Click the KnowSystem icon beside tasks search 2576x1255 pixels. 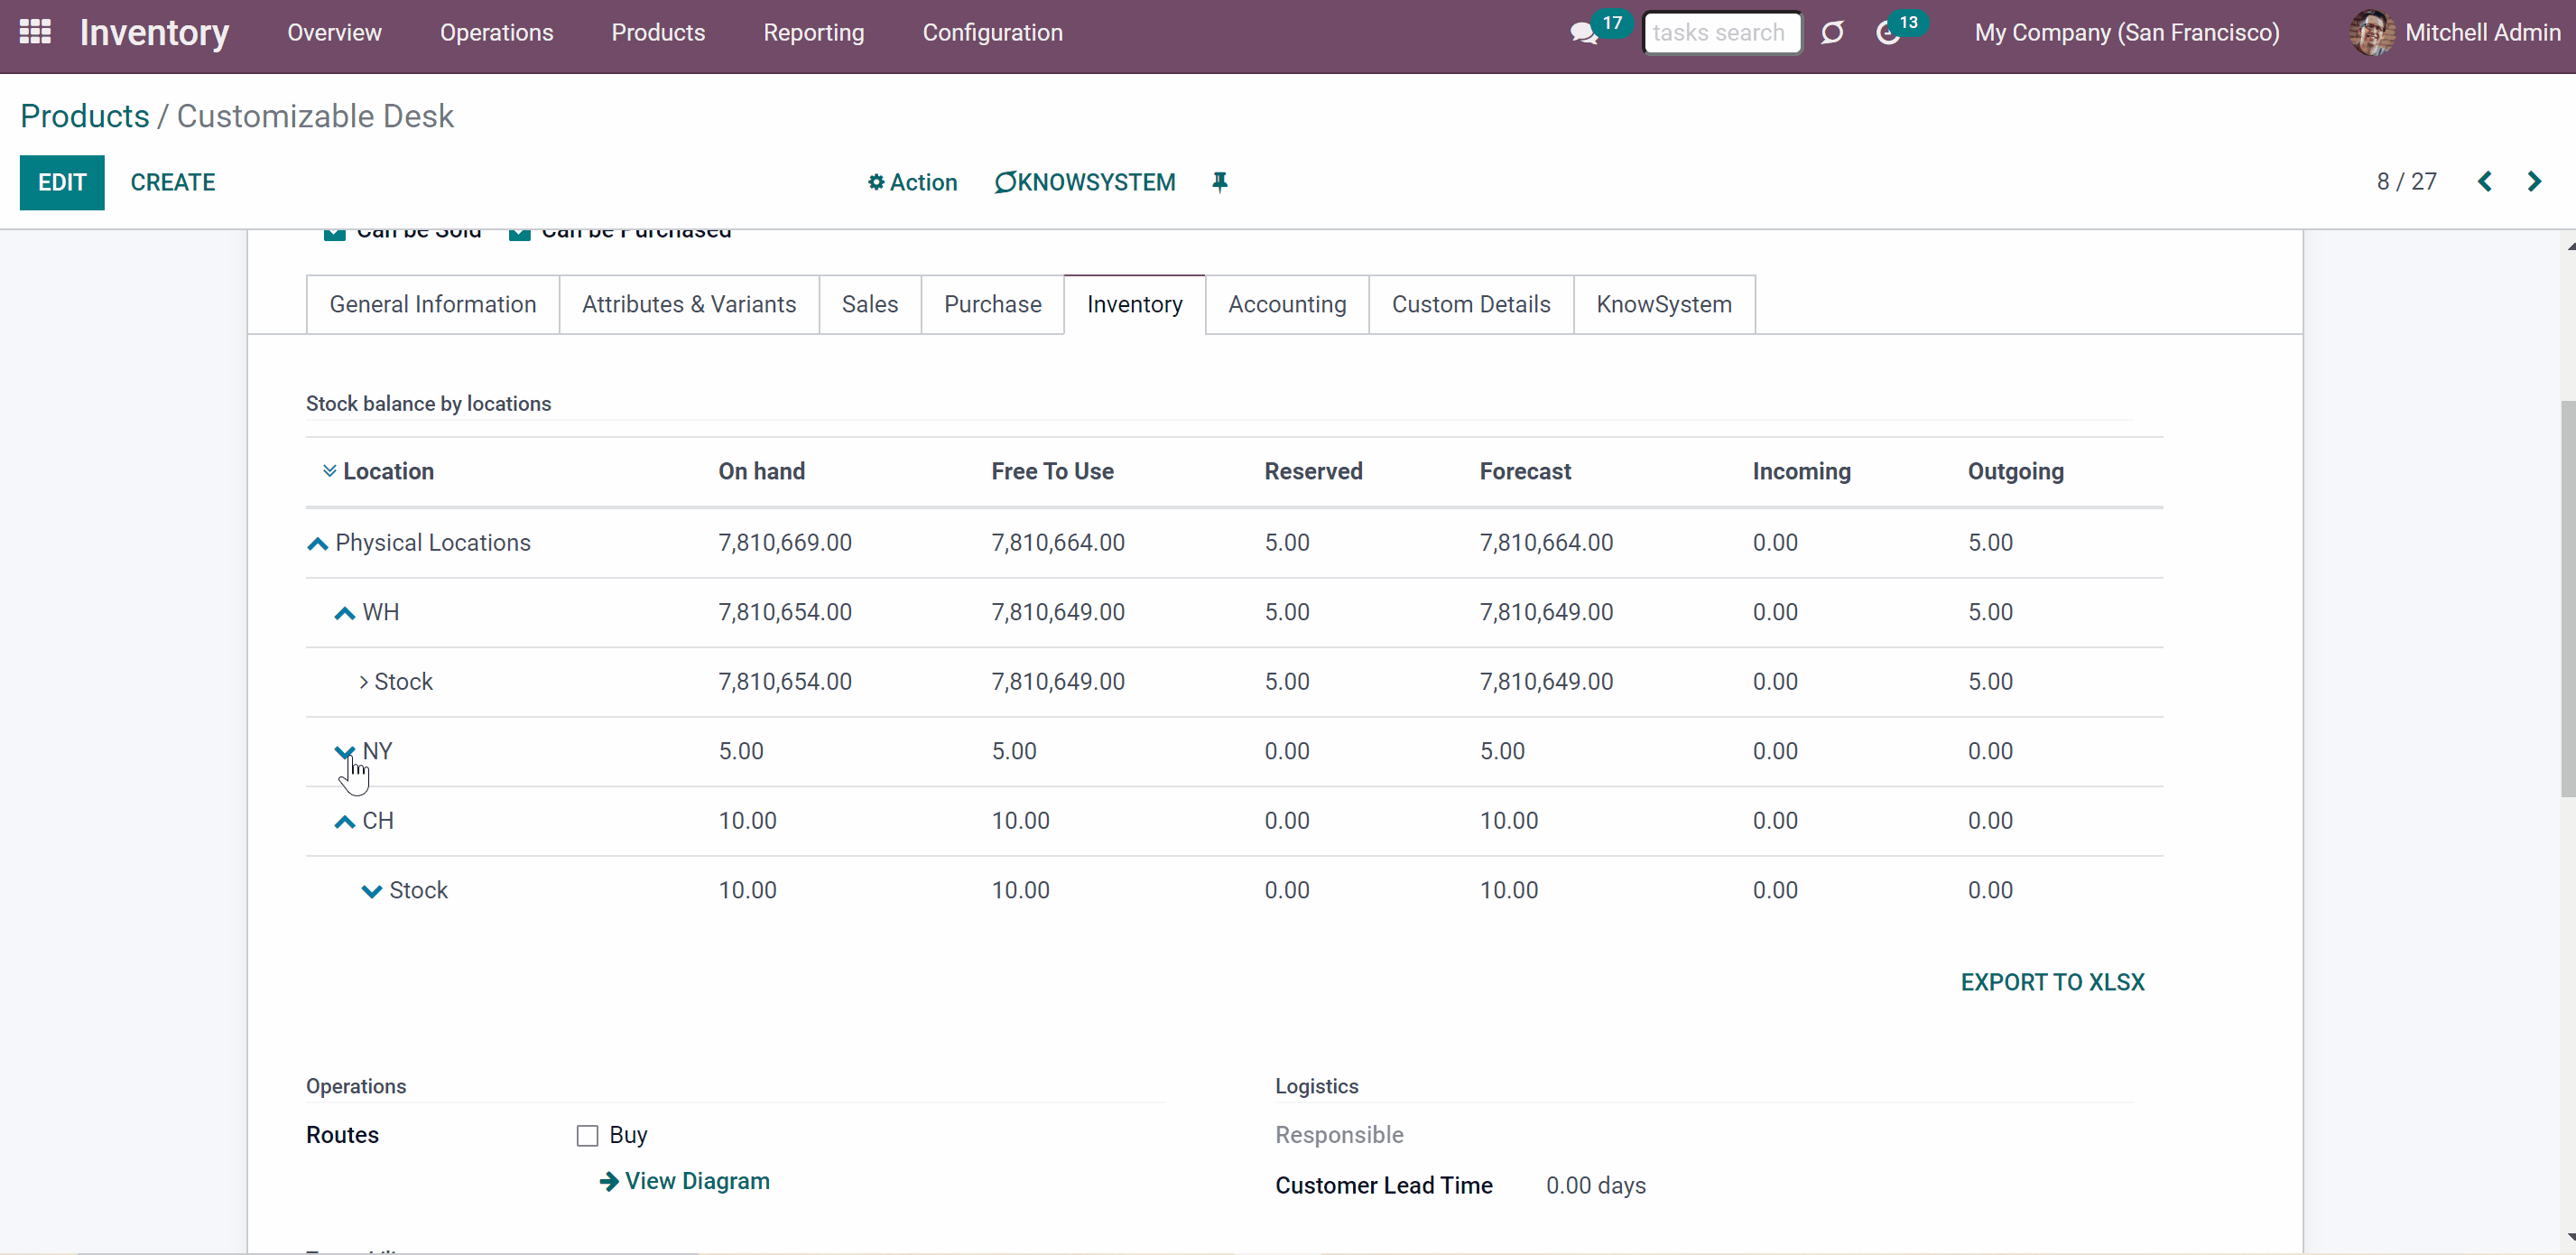click(x=1832, y=33)
